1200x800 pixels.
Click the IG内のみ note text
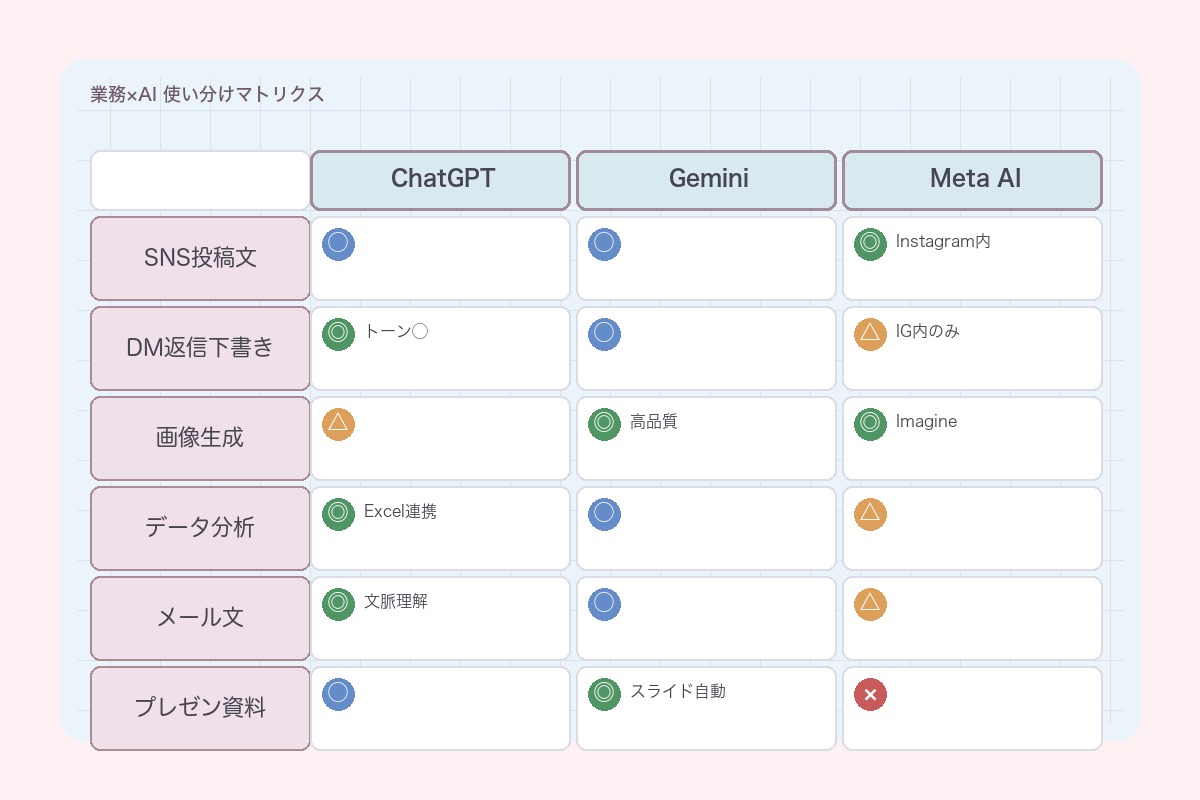click(x=928, y=331)
